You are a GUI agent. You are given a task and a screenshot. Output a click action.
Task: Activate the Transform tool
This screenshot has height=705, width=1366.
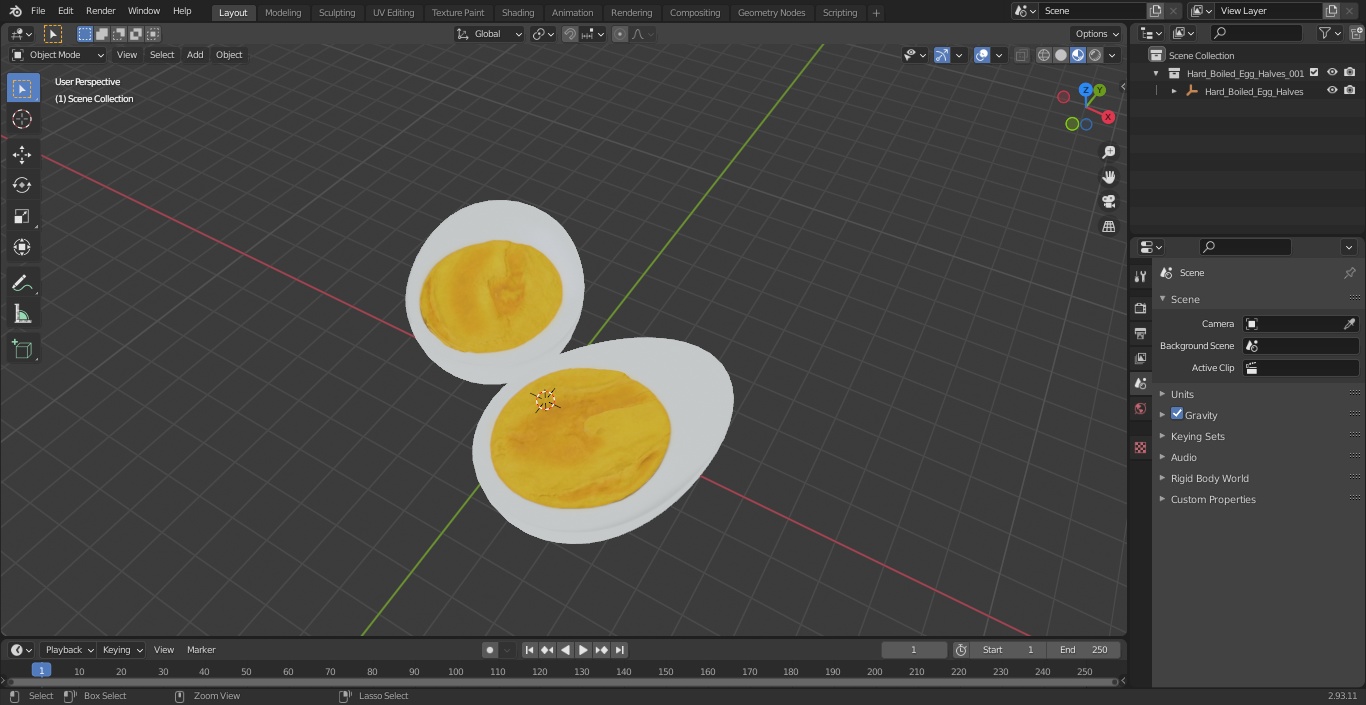pos(22,247)
